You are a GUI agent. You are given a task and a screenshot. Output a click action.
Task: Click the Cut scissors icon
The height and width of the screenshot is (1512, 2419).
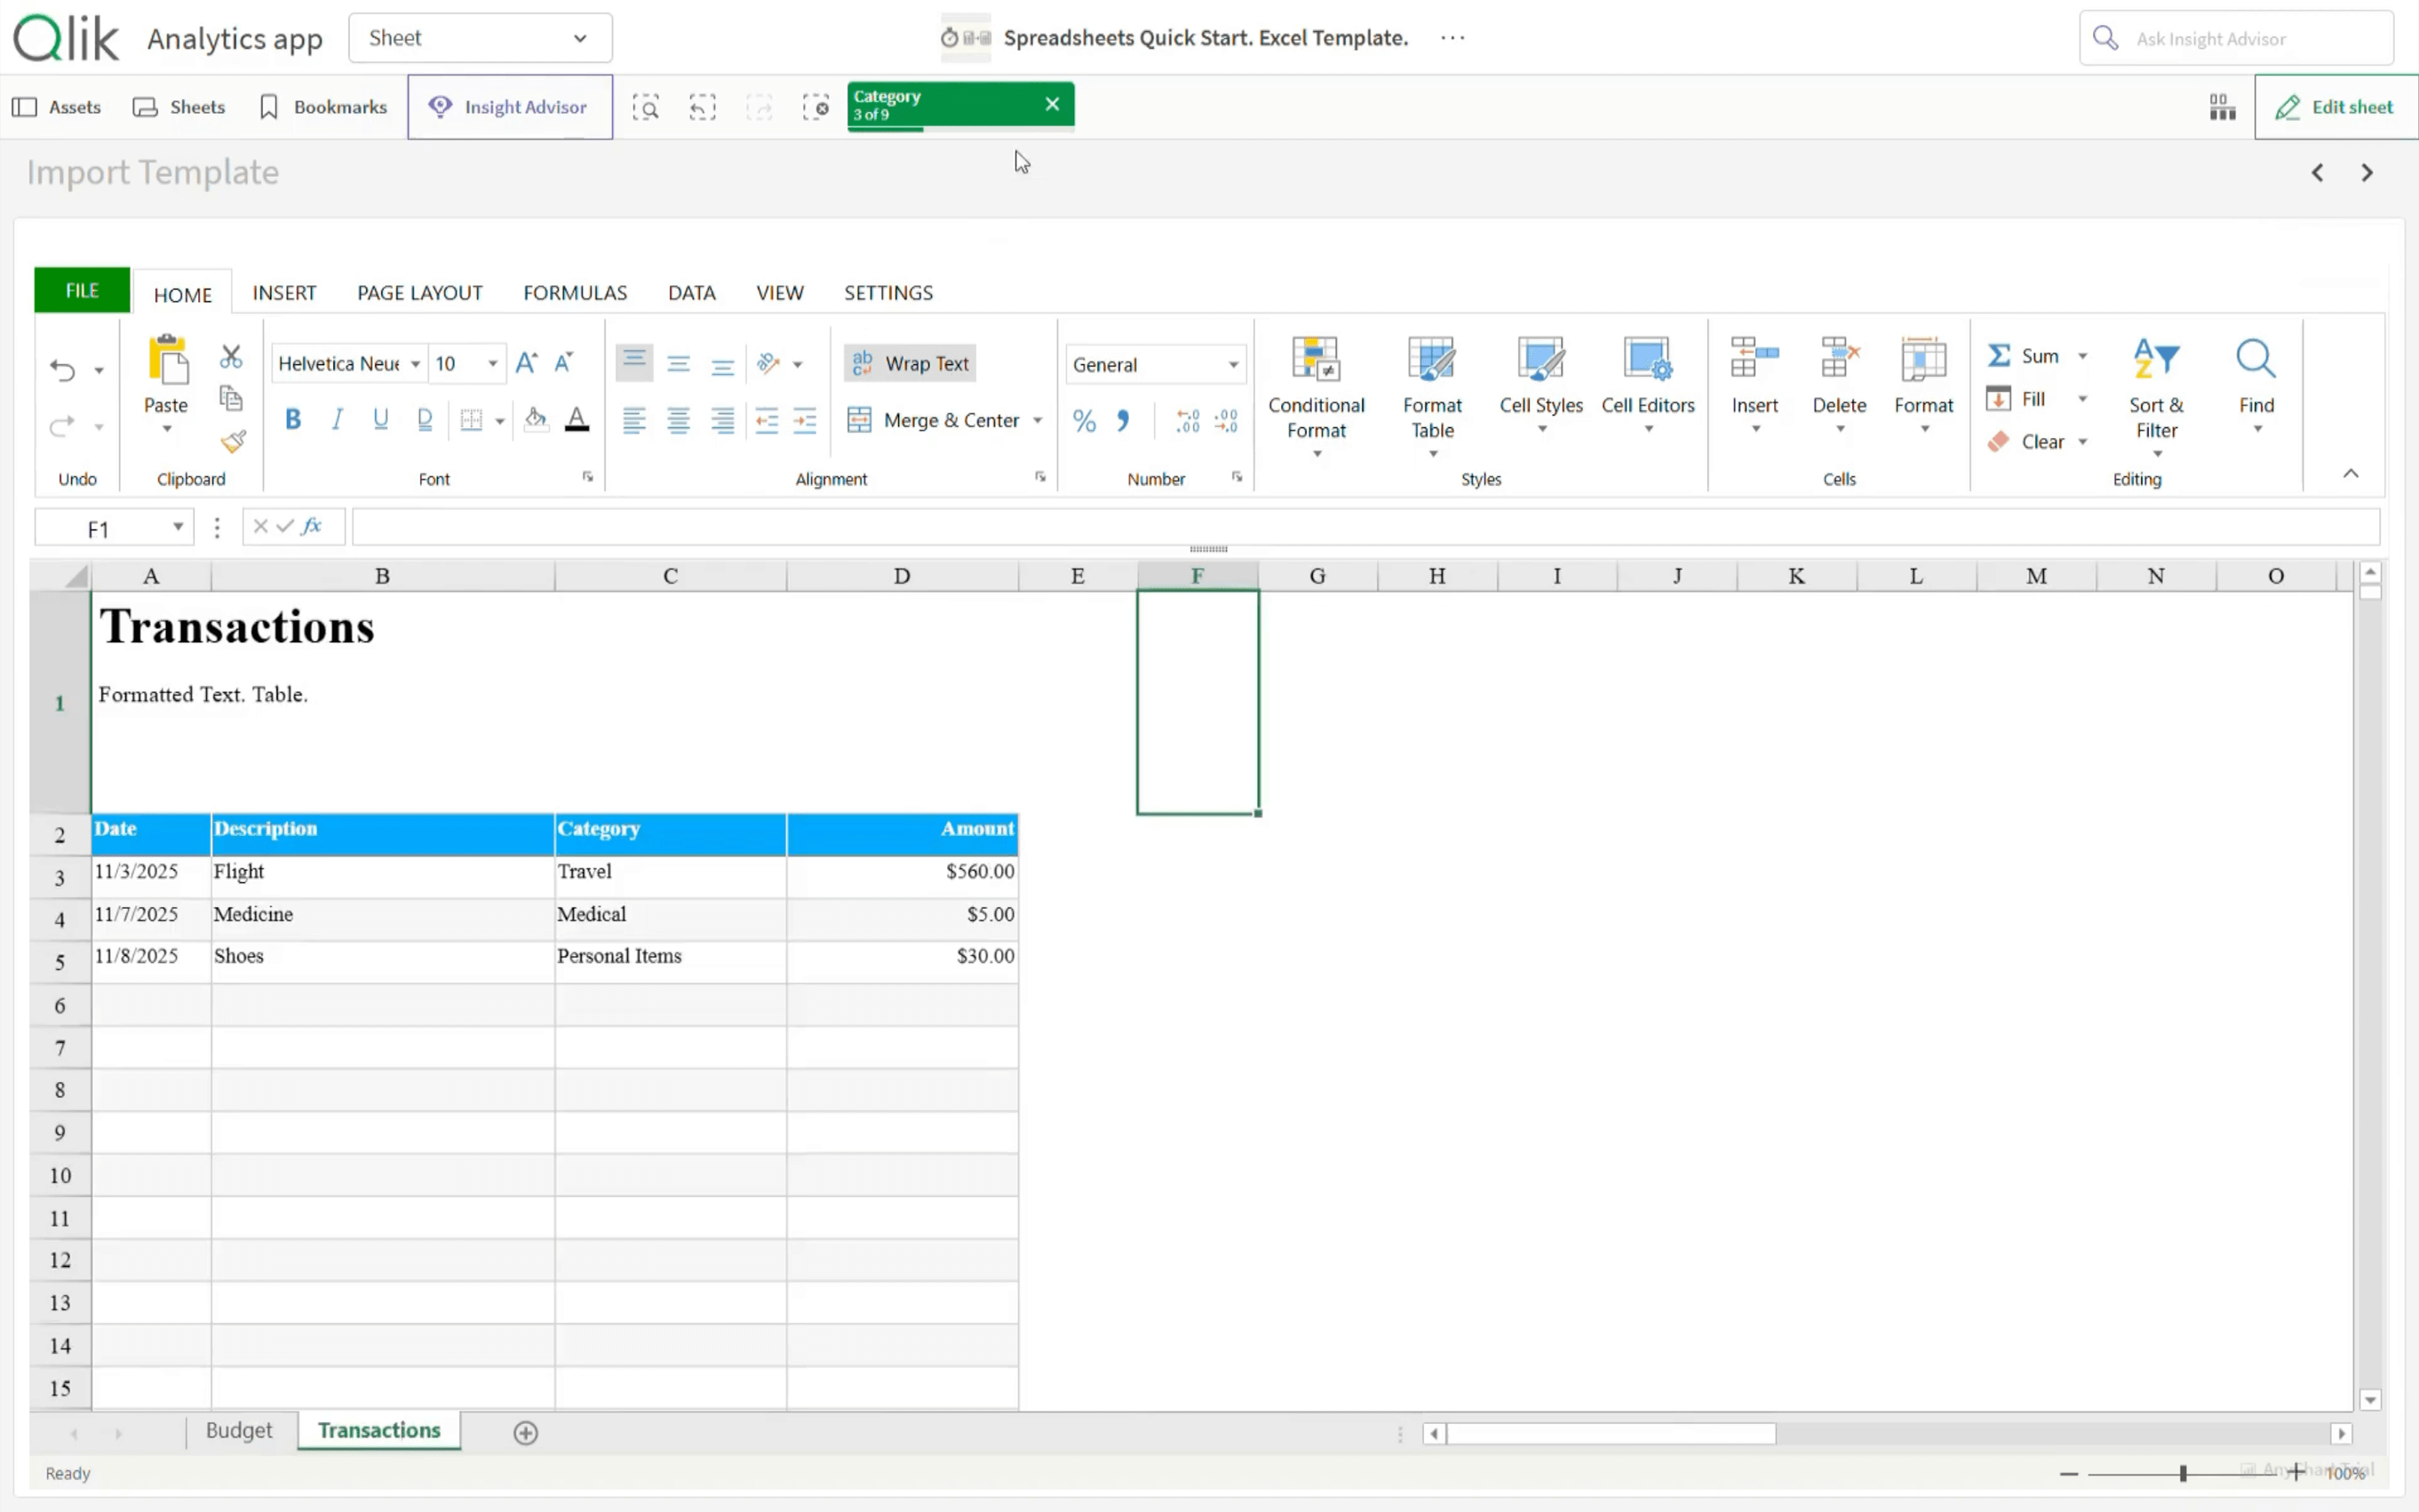(231, 357)
